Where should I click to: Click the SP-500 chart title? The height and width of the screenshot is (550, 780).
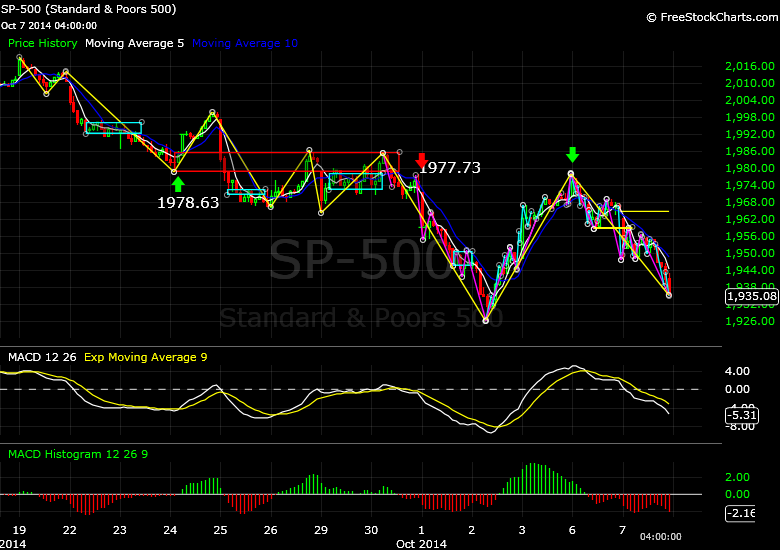coord(90,9)
